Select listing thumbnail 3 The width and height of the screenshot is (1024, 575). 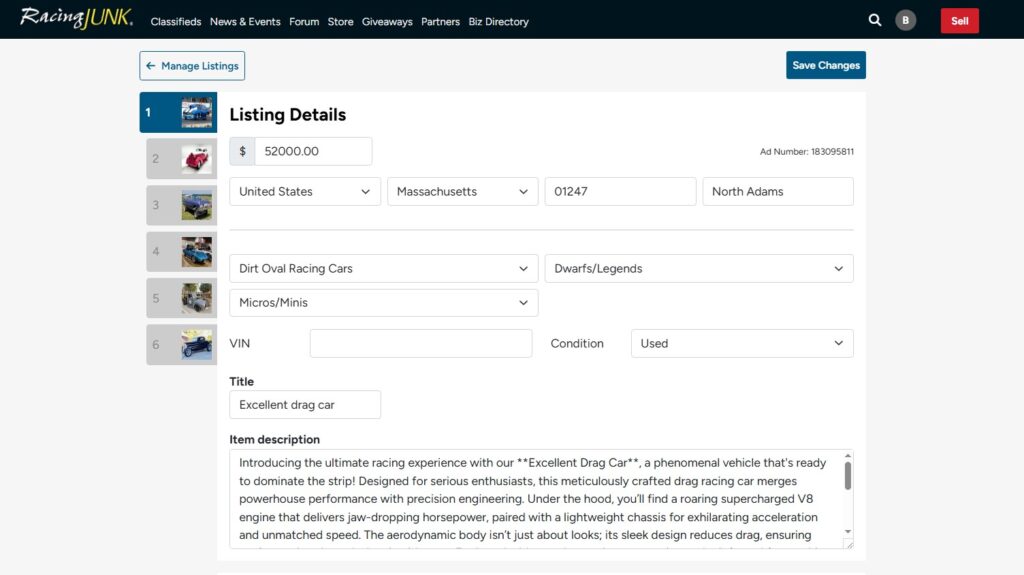click(x=182, y=205)
